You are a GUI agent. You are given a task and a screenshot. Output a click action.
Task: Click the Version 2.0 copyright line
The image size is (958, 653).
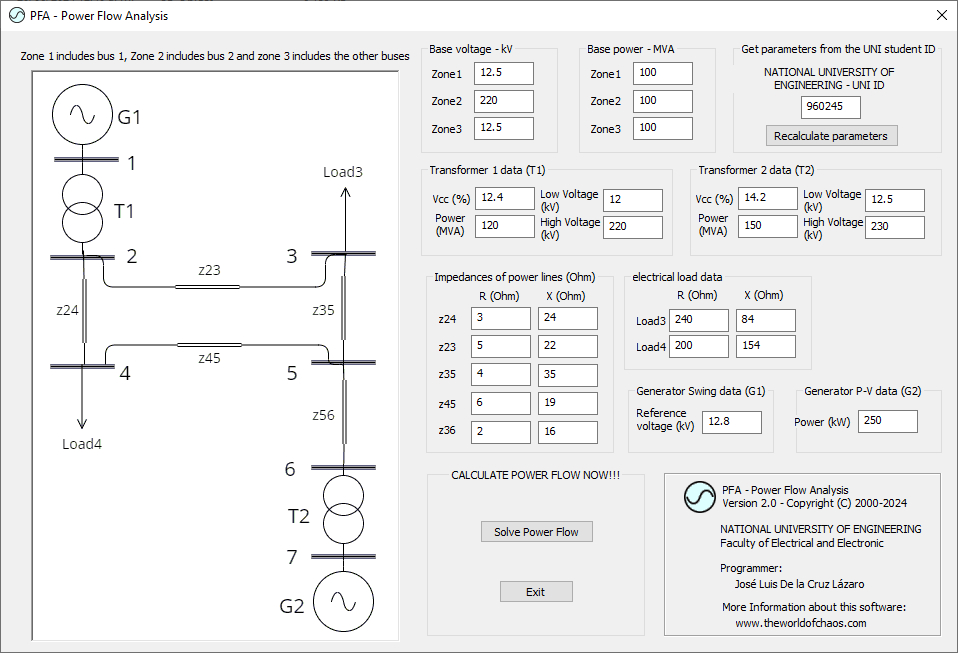pyautogui.click(x=814, y=503)
